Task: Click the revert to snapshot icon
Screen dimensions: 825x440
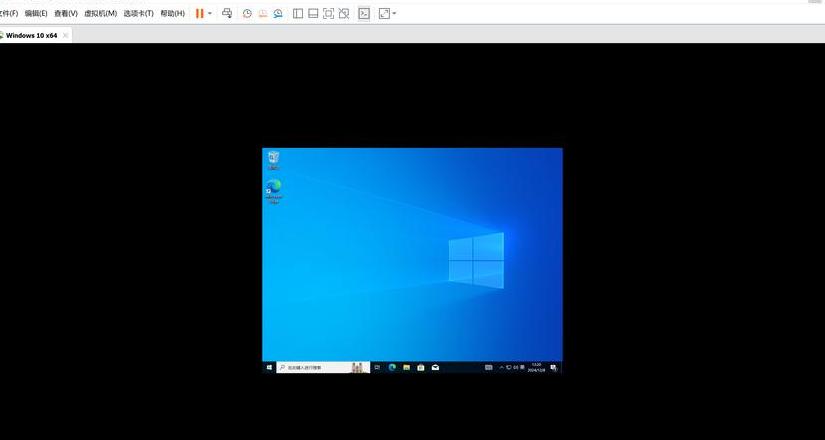Action: point(263,14)
